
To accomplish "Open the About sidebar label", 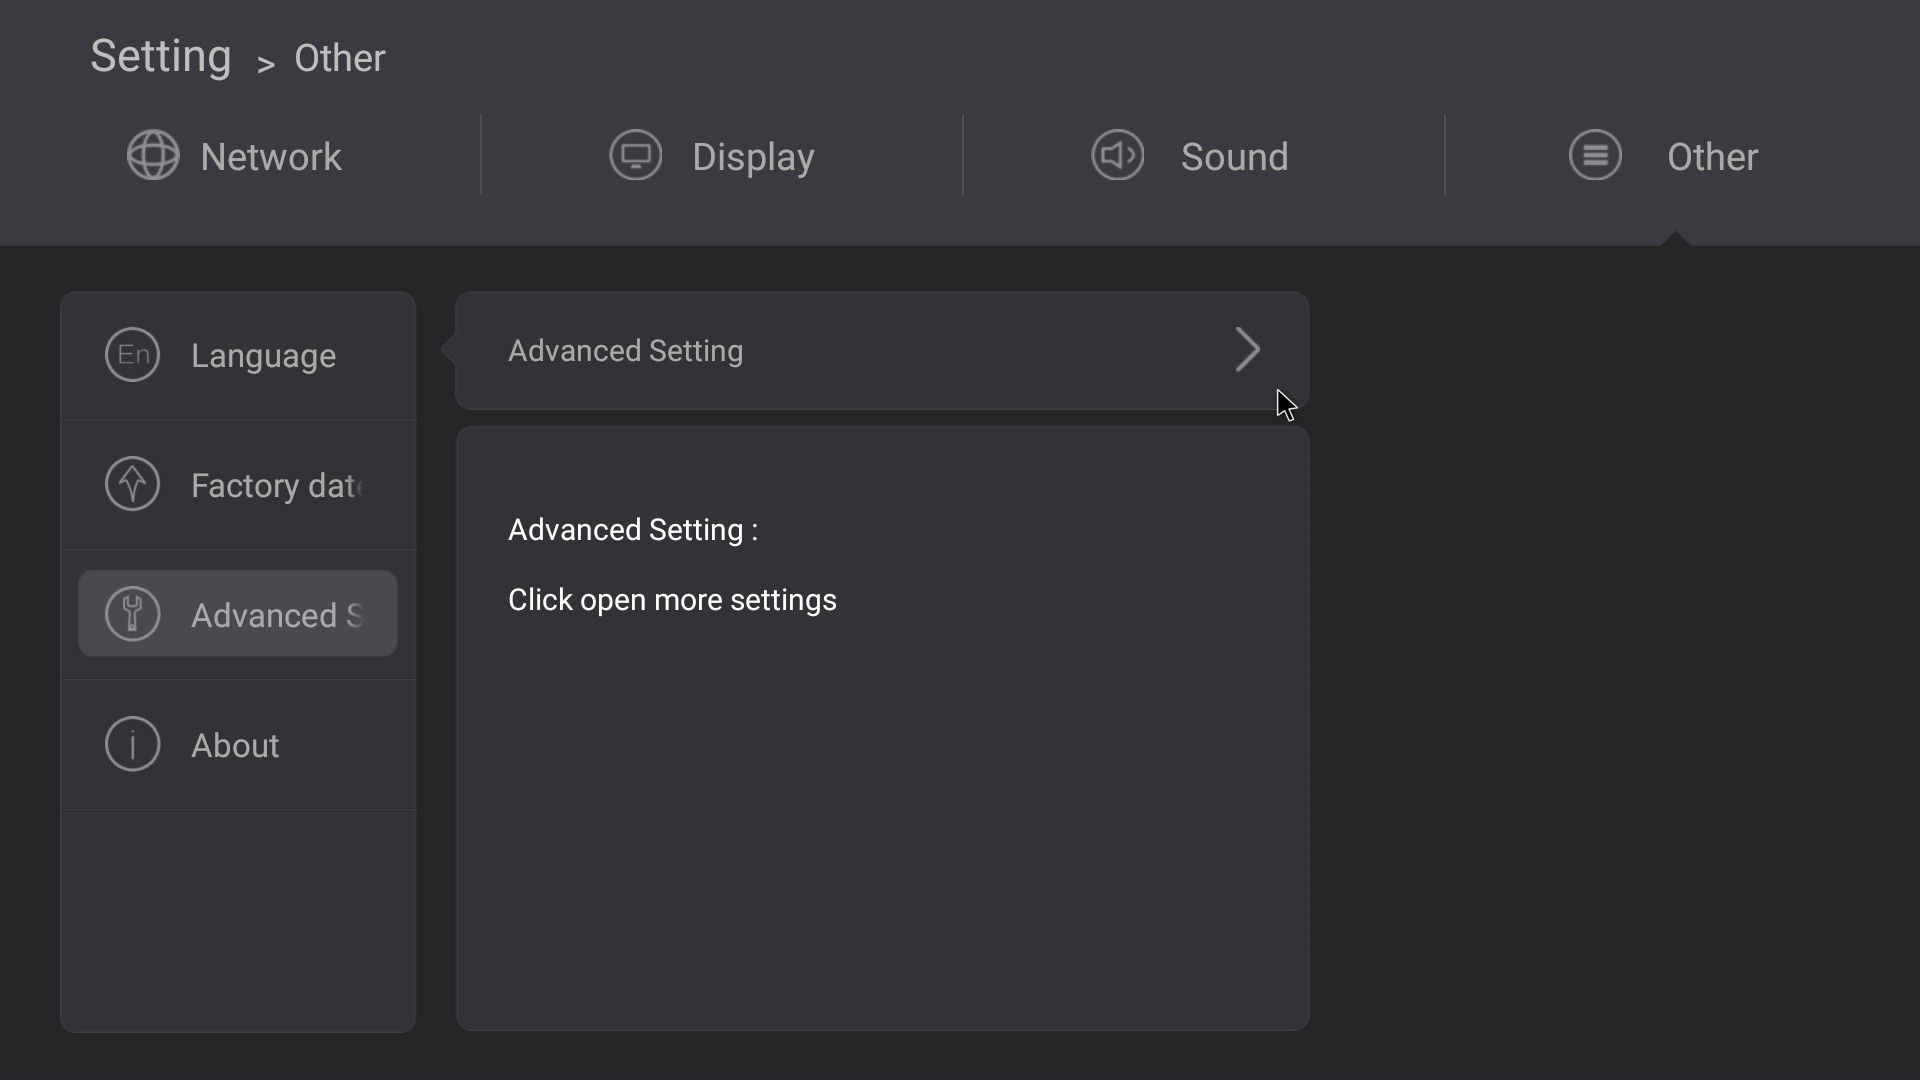I will click(235, 746).
